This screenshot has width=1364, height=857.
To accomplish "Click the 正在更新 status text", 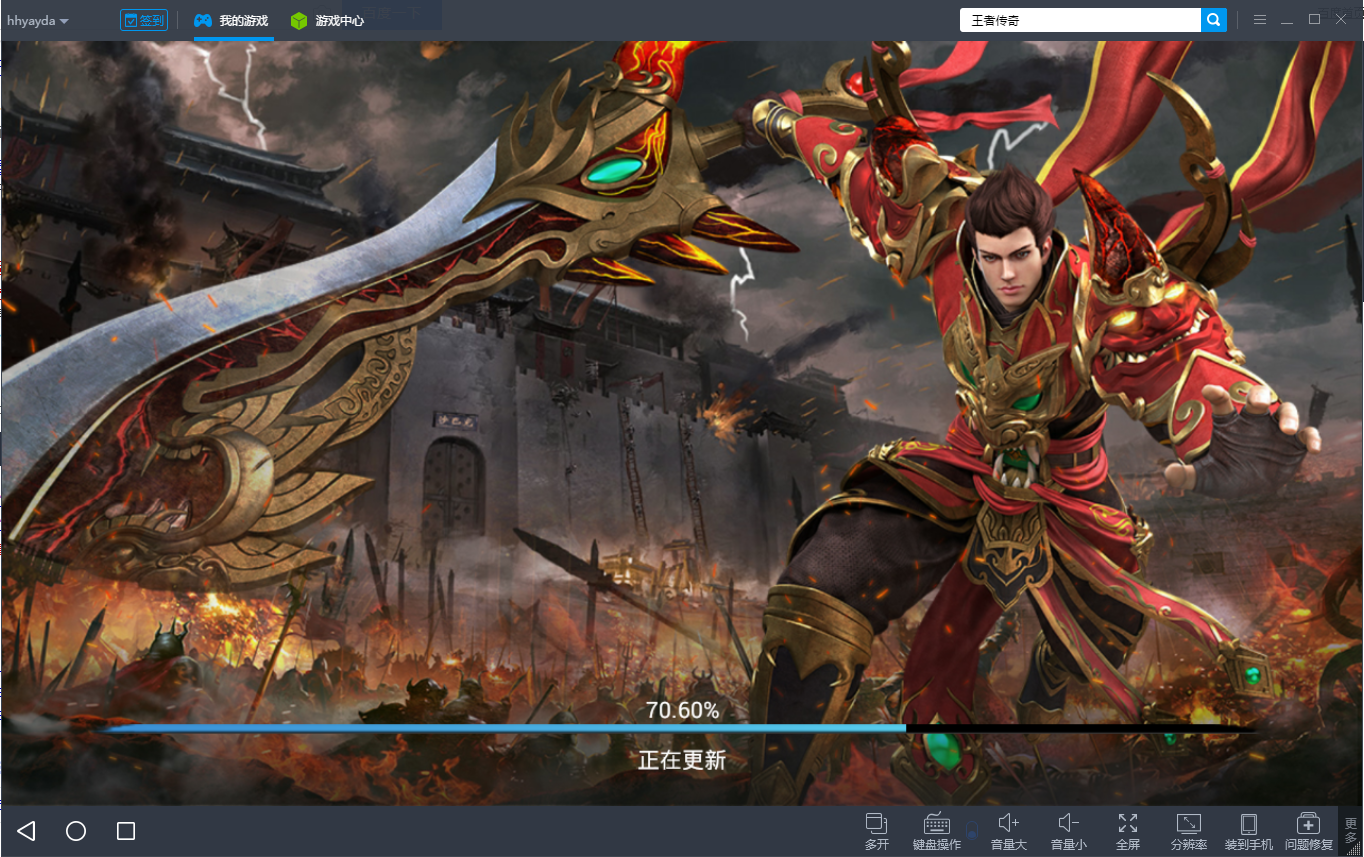I will (x=682, y=760).
